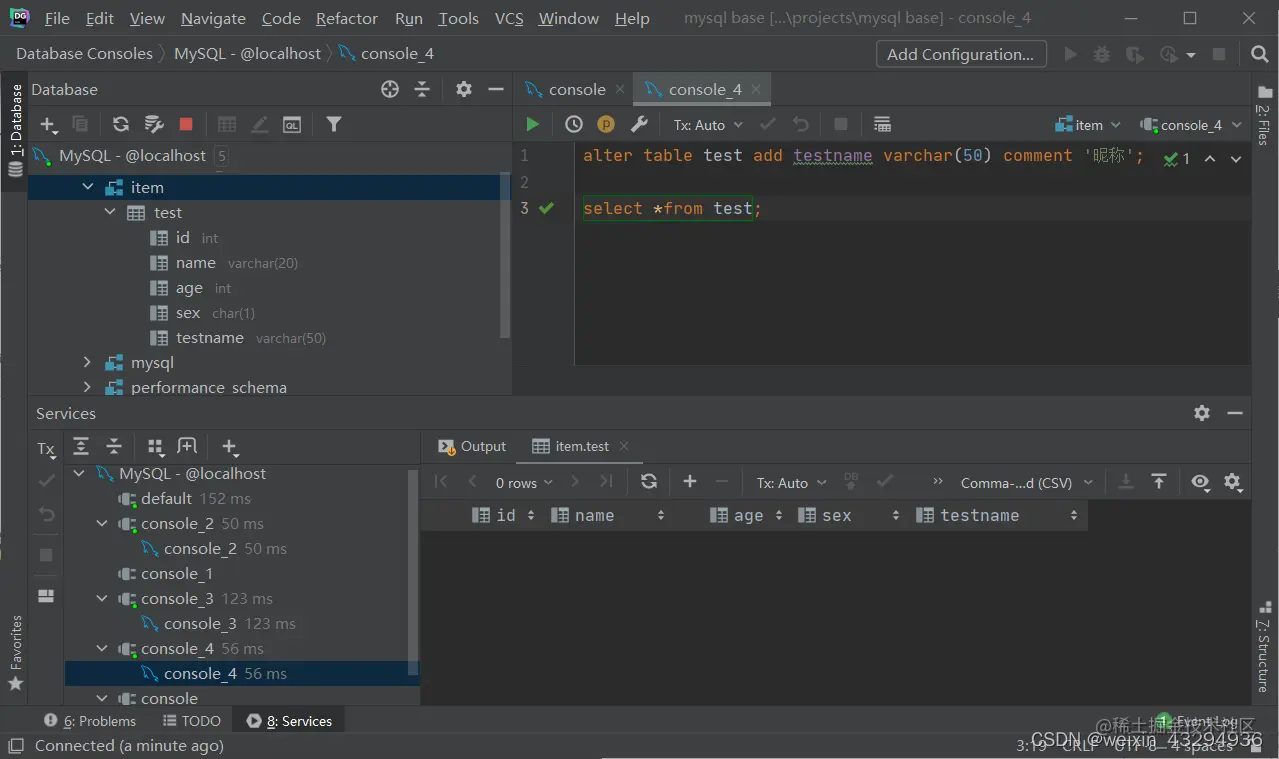Open editor settings wrench icon

[639, 124]
